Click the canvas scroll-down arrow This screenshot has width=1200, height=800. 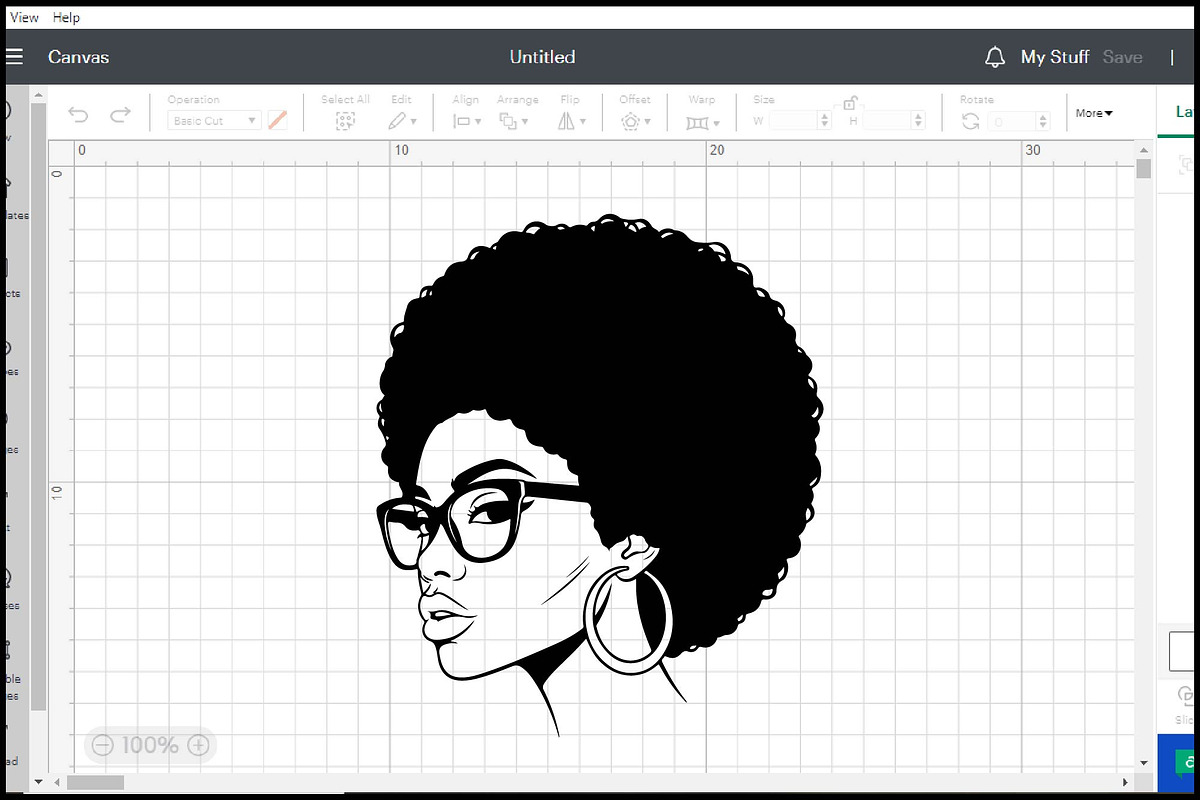point(1144,763)
